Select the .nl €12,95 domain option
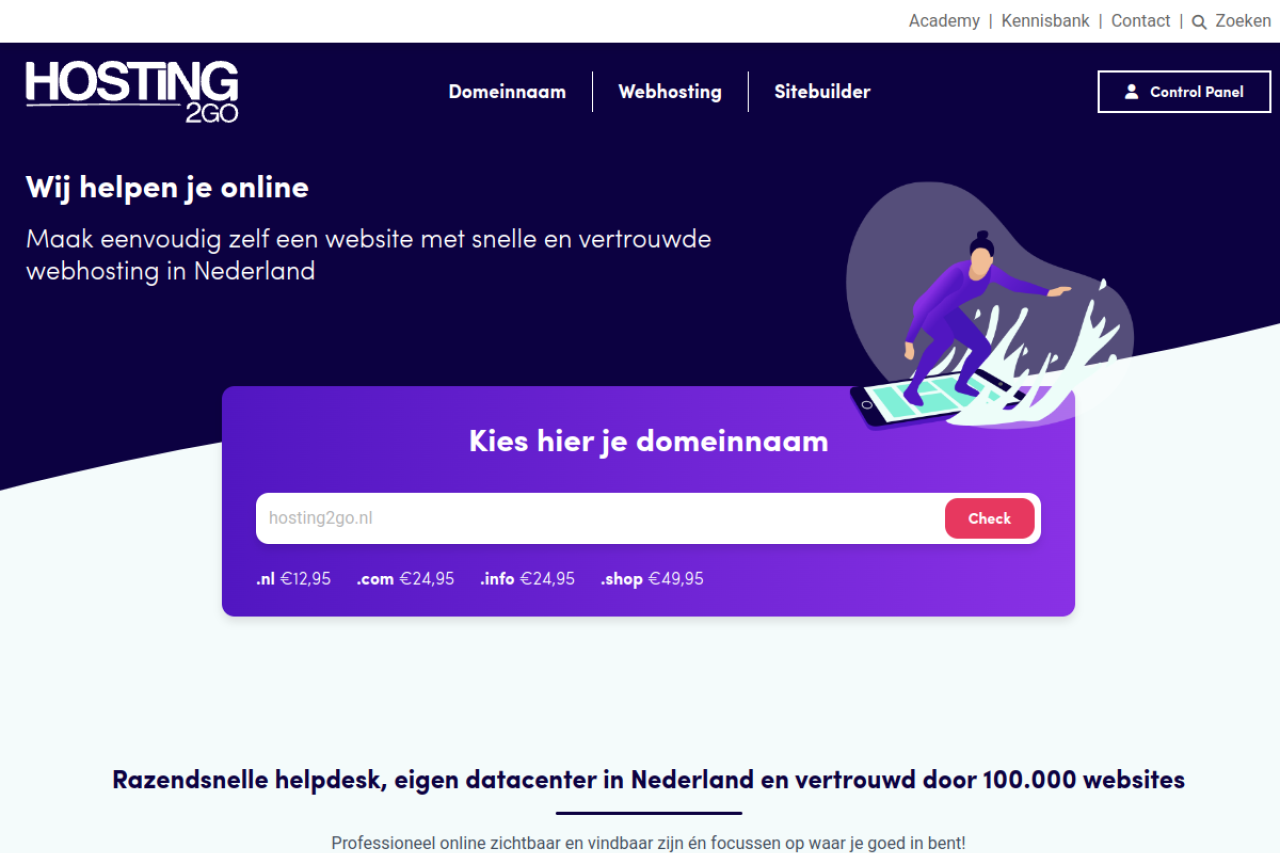This screenshot has width=1280, height=853. 293,578
